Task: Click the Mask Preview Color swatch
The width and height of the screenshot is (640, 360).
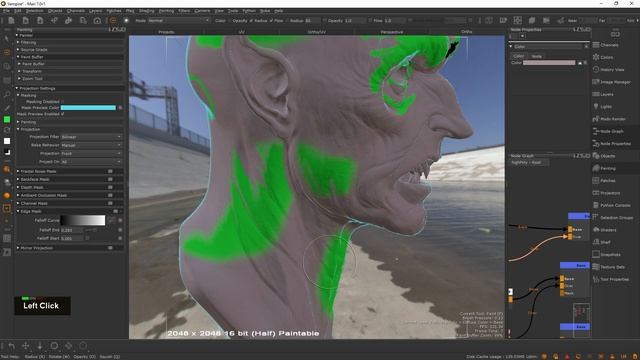Action: pyautogui.click(x=88, y=108)
